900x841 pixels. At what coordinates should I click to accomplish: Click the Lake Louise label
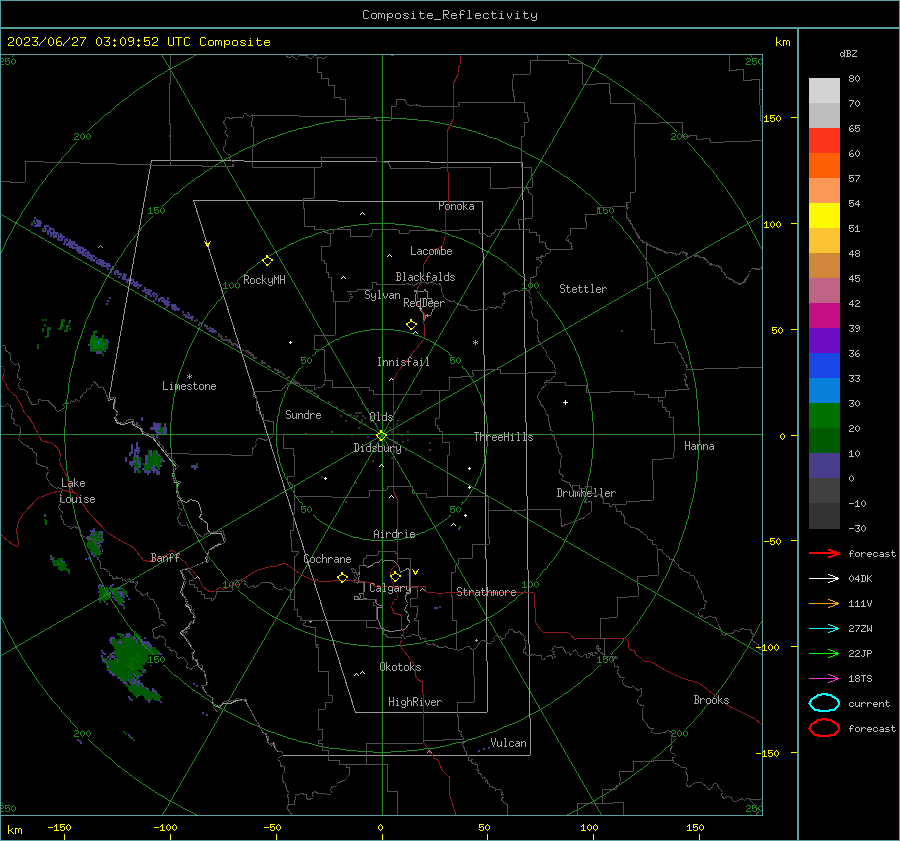(x=77, y=491)
